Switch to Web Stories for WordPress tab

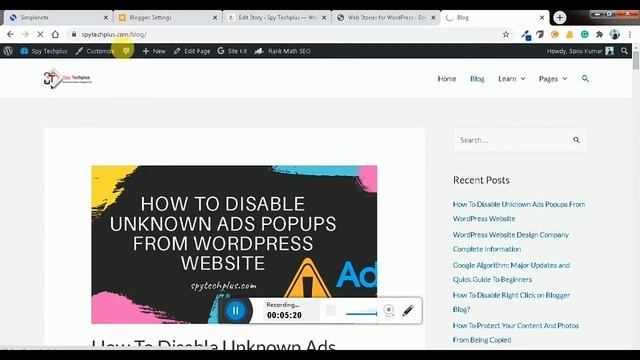386,18
